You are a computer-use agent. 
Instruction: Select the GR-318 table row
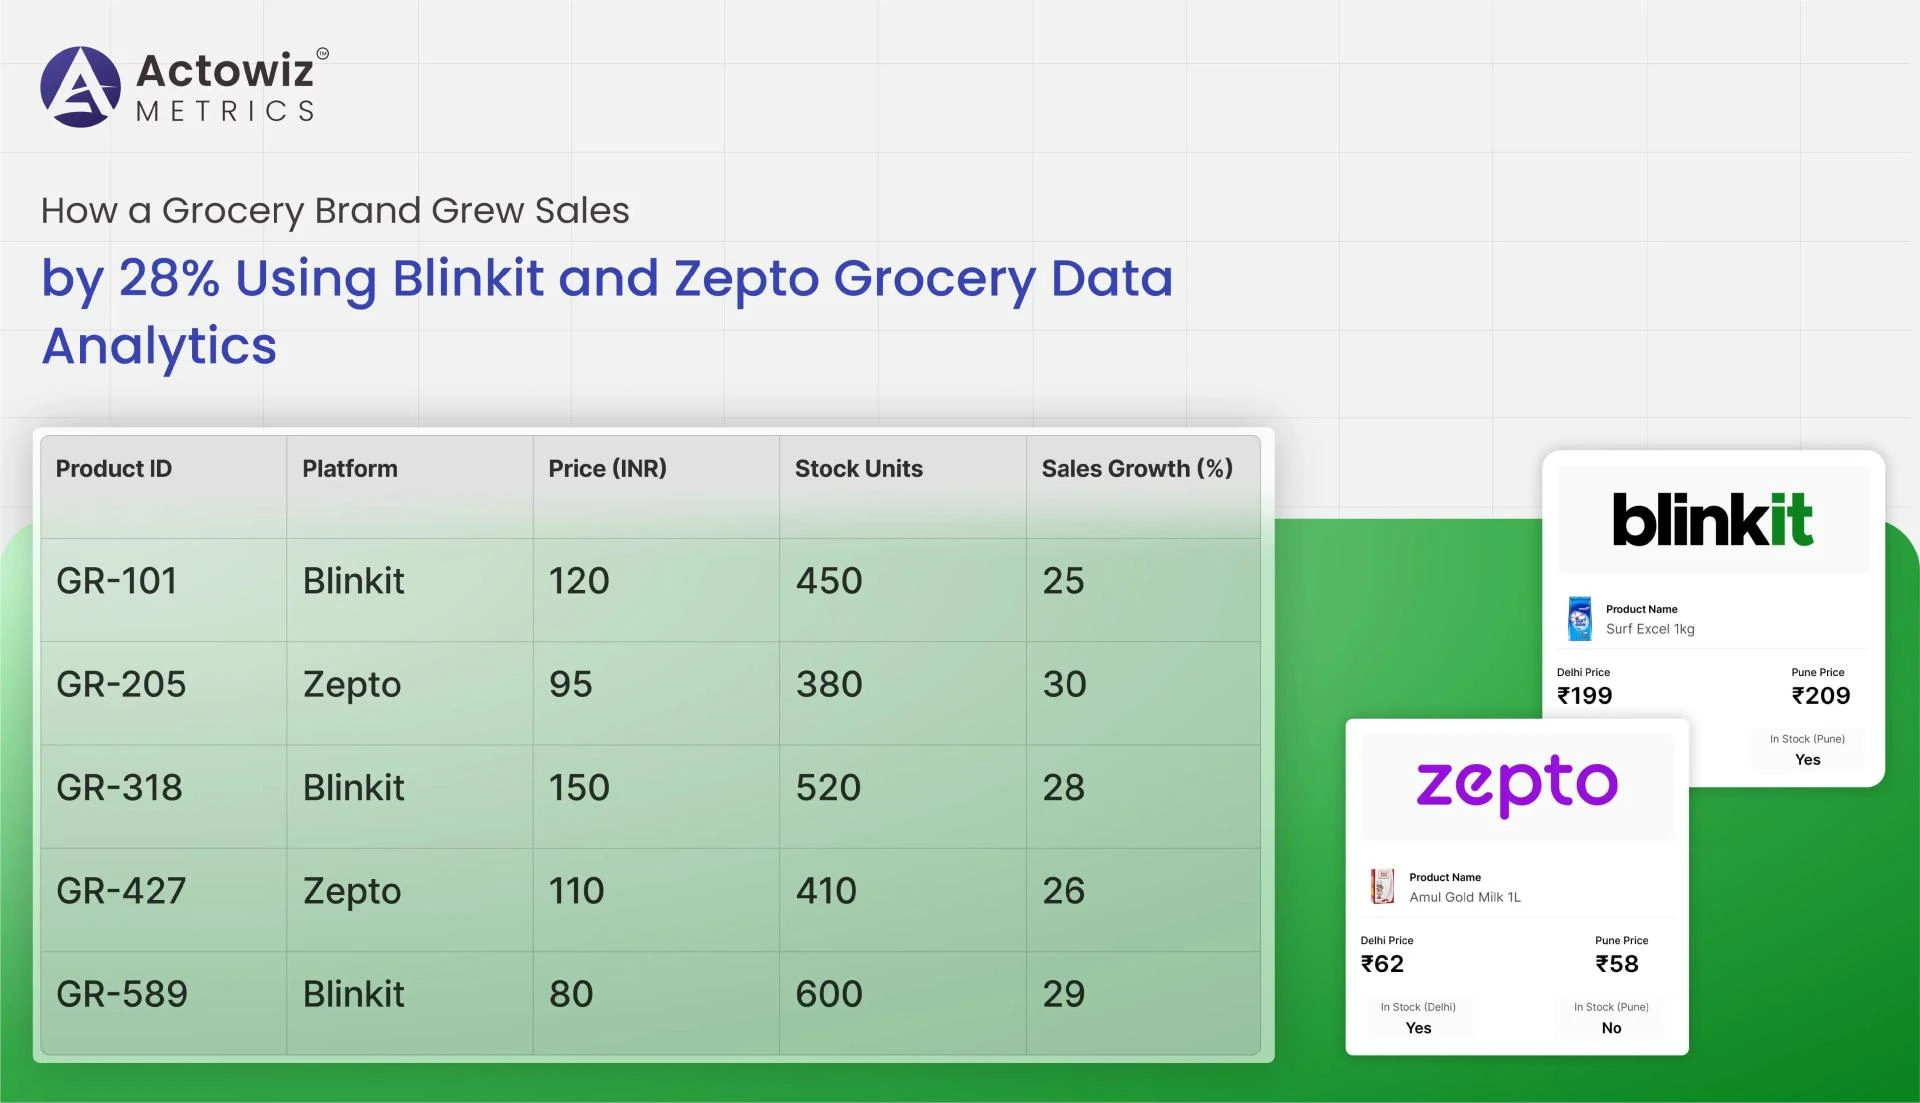650,787
